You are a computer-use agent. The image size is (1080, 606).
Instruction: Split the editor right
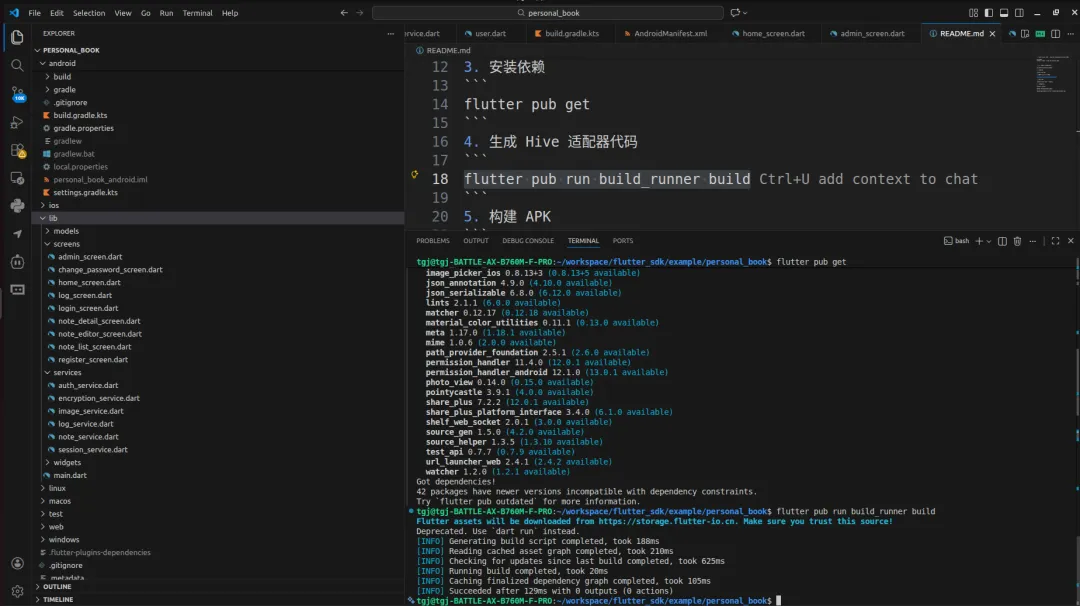(1055, 33)
